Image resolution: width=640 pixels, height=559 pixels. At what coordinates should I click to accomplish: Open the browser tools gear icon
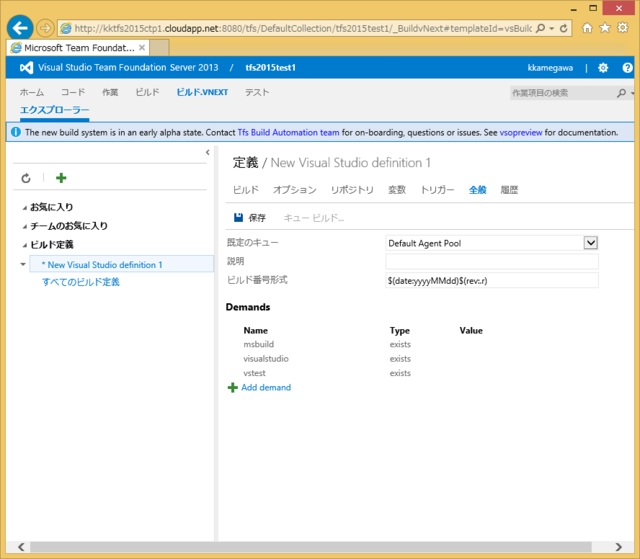click(x=622, y=28)
